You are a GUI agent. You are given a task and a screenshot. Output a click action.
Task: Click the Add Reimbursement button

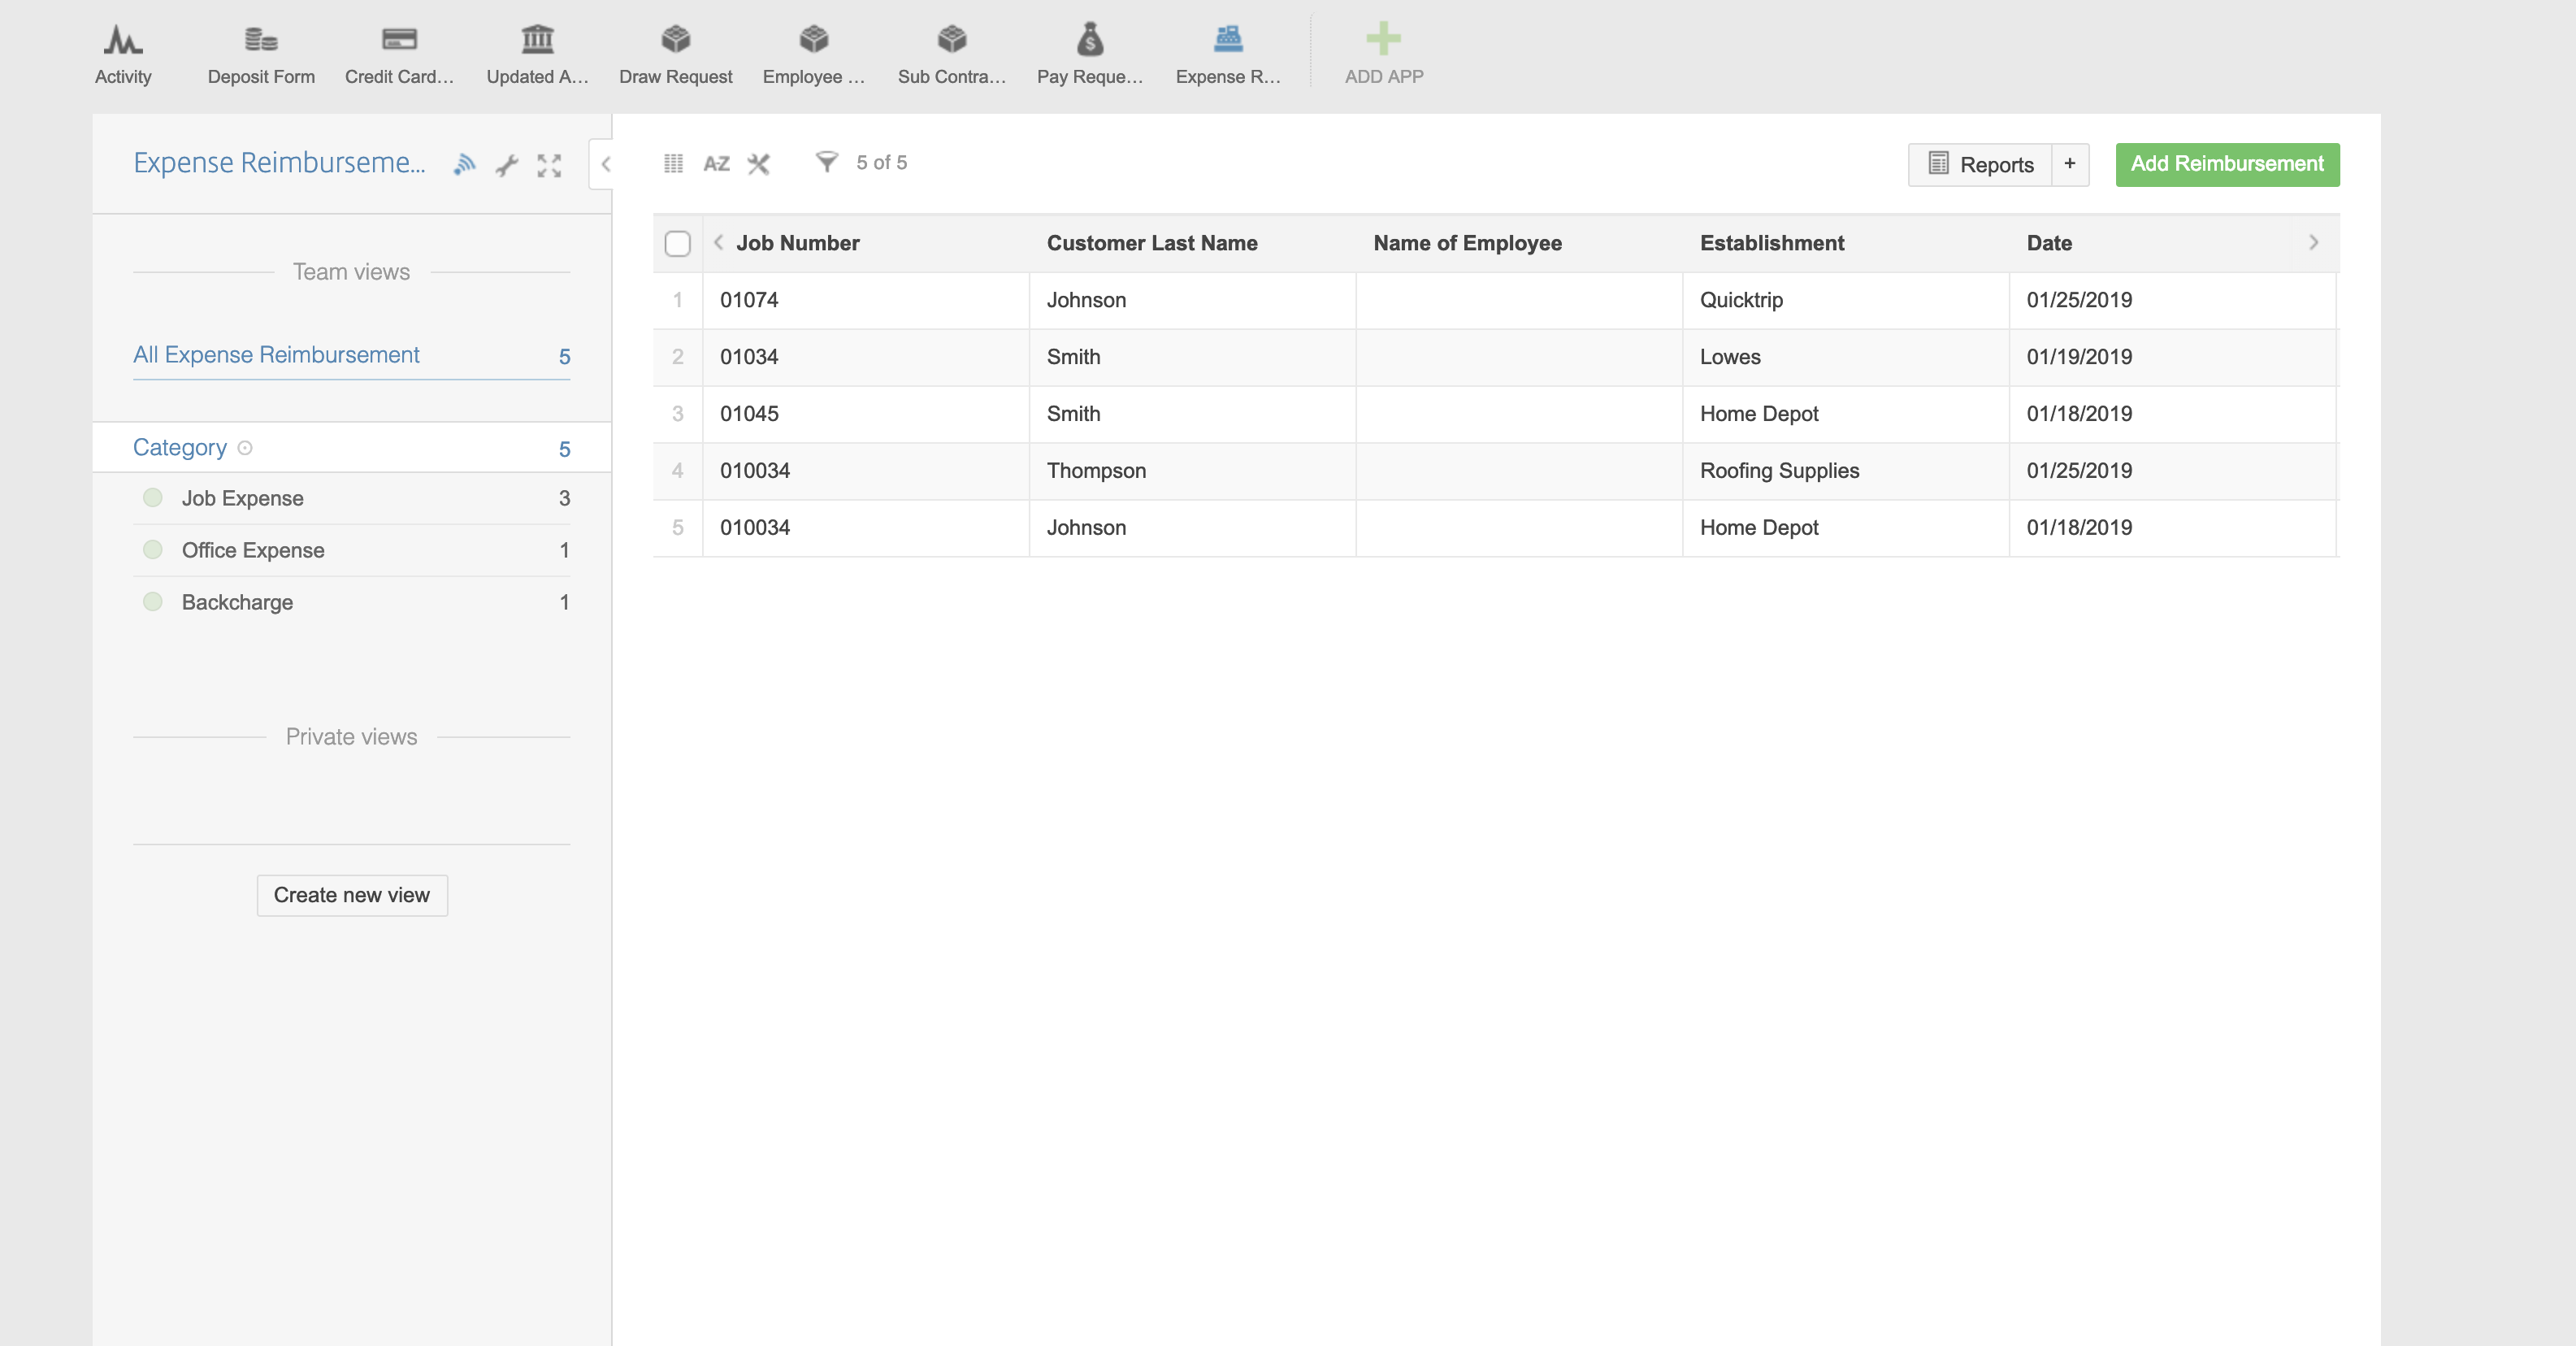point(2226,164)
